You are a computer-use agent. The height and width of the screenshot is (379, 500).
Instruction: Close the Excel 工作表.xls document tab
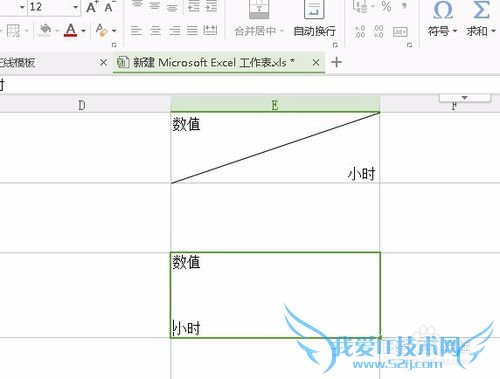[316, 62]
